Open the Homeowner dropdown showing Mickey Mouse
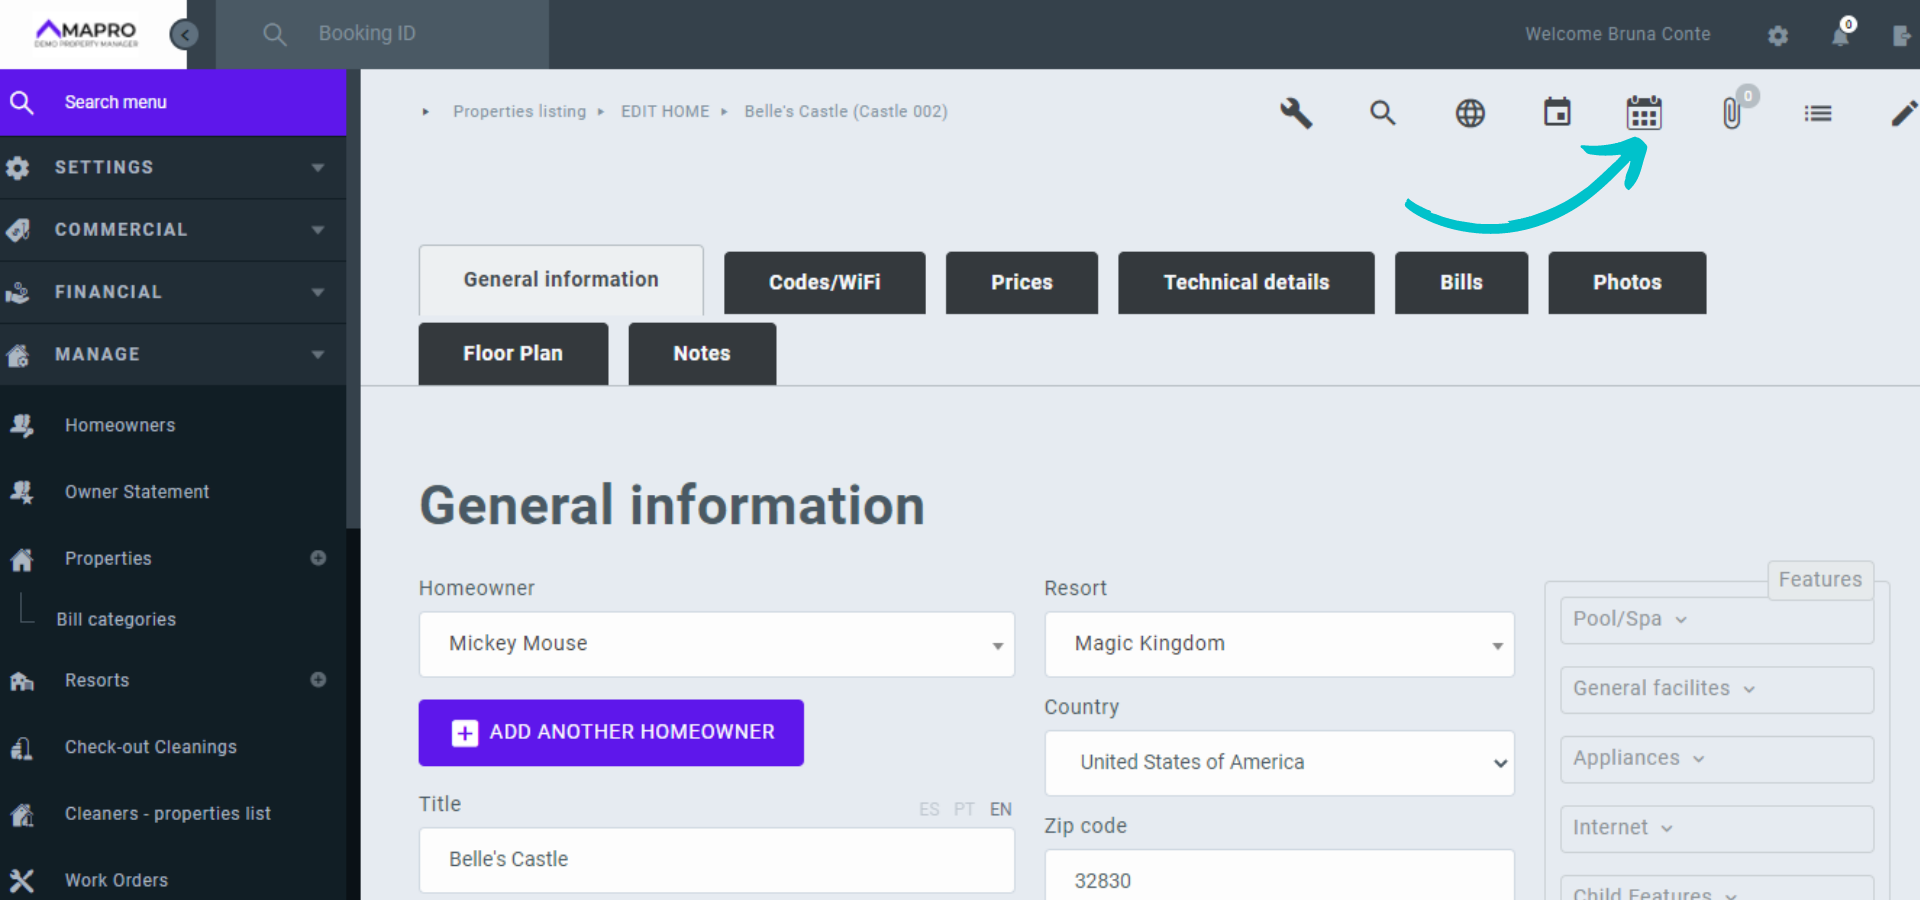This screenshot has height=900, width=1920. [x=716, y=644]
